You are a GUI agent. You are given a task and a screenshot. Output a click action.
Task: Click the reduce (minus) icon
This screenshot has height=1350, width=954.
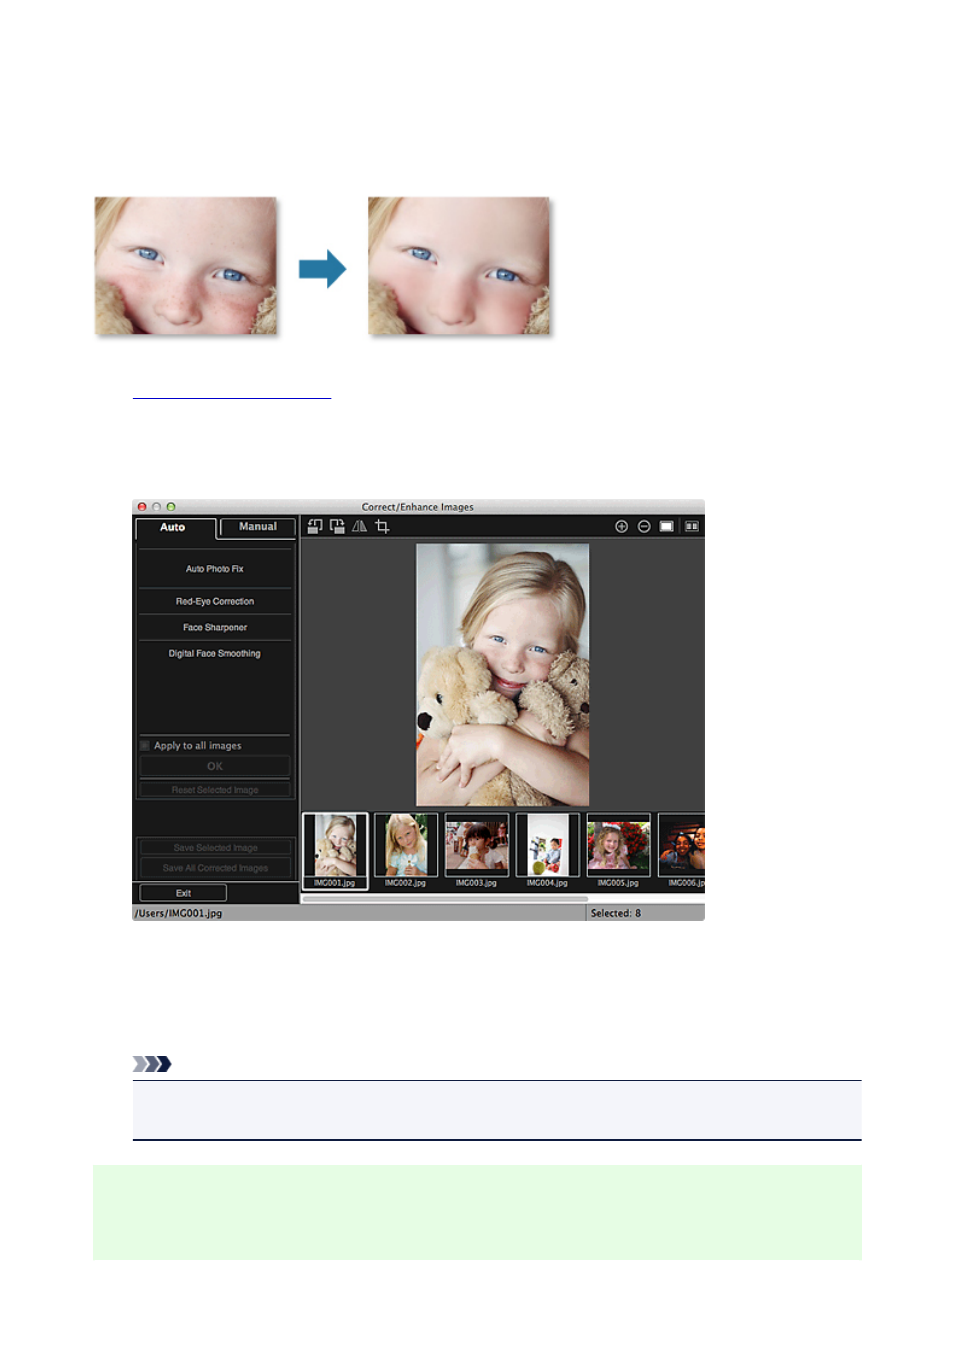point(644,526)
